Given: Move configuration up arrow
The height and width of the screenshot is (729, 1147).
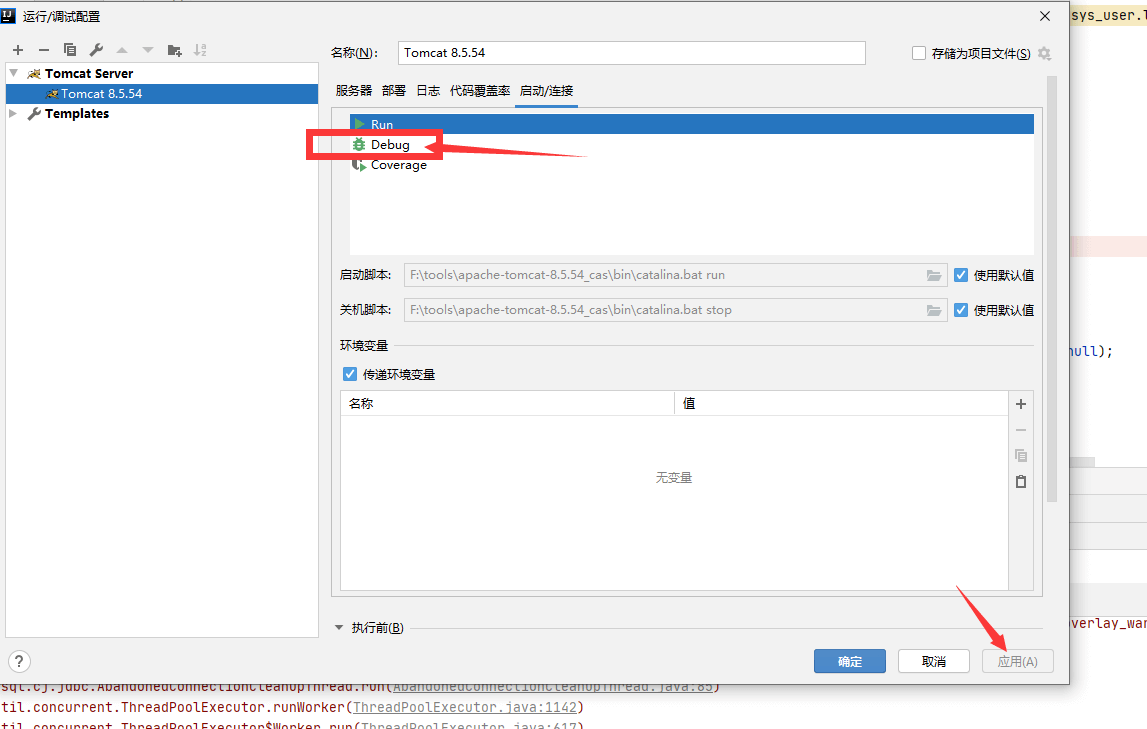Looking at the screenshot, I should pos(122,50).
